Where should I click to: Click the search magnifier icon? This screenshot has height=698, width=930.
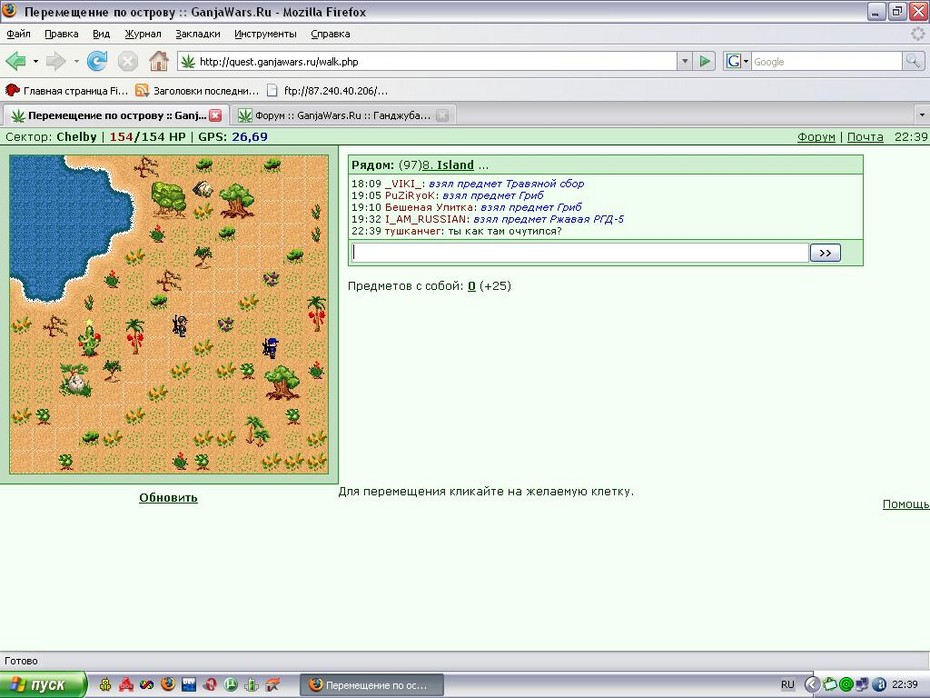pos(913,61)
